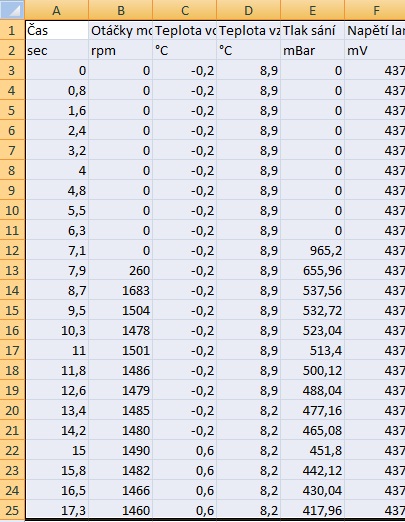Click the Select All corner triangle
Viewport: 405px width, 522px height.
click(x=12, y=9)
